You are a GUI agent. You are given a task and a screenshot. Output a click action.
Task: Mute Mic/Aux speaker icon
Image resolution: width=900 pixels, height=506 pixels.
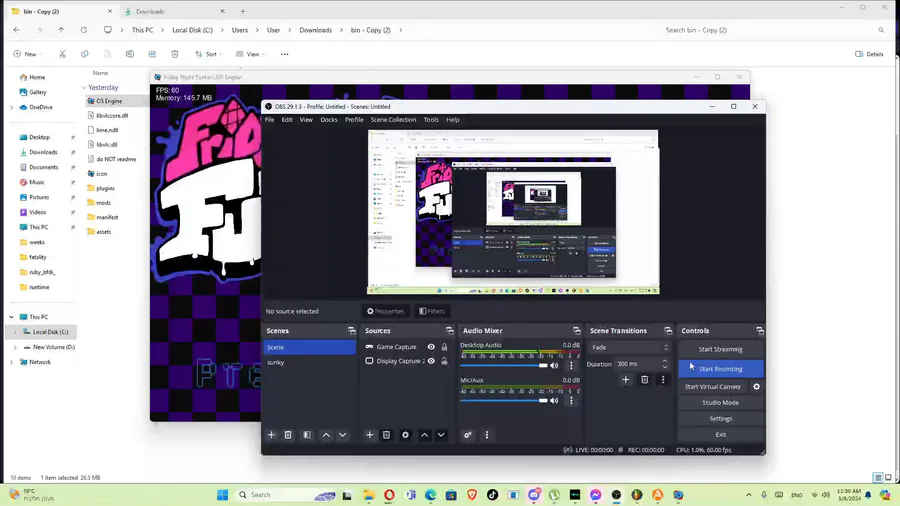point(554,400)
